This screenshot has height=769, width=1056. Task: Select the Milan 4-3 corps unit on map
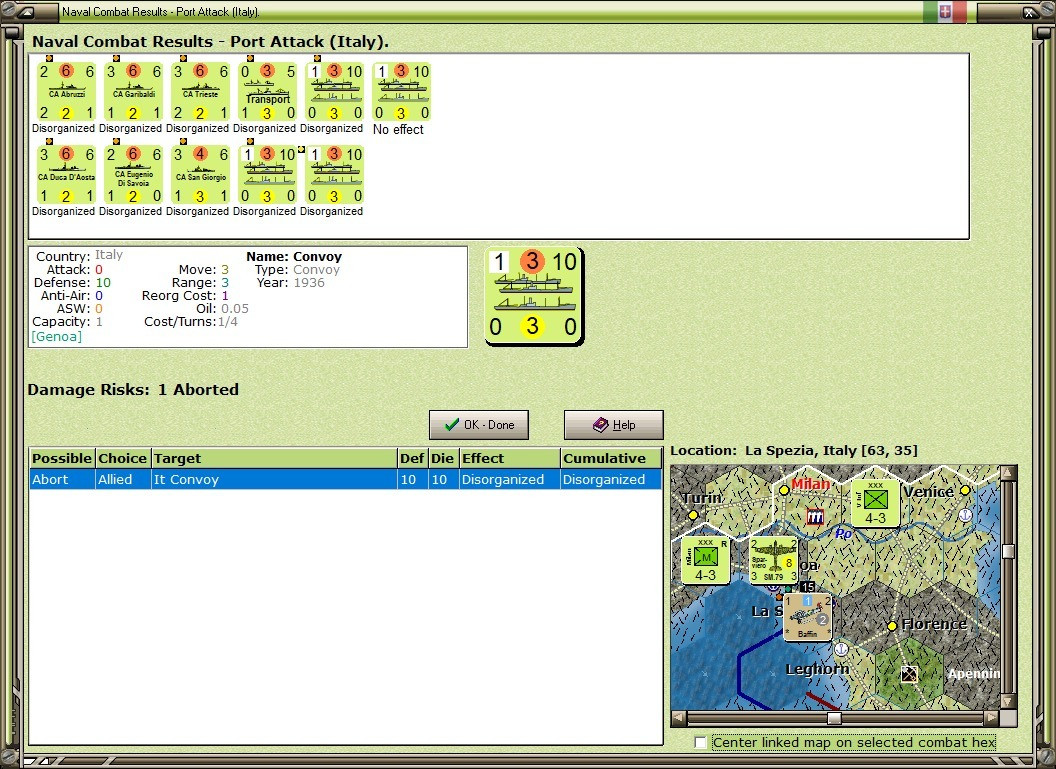point(705,560)
